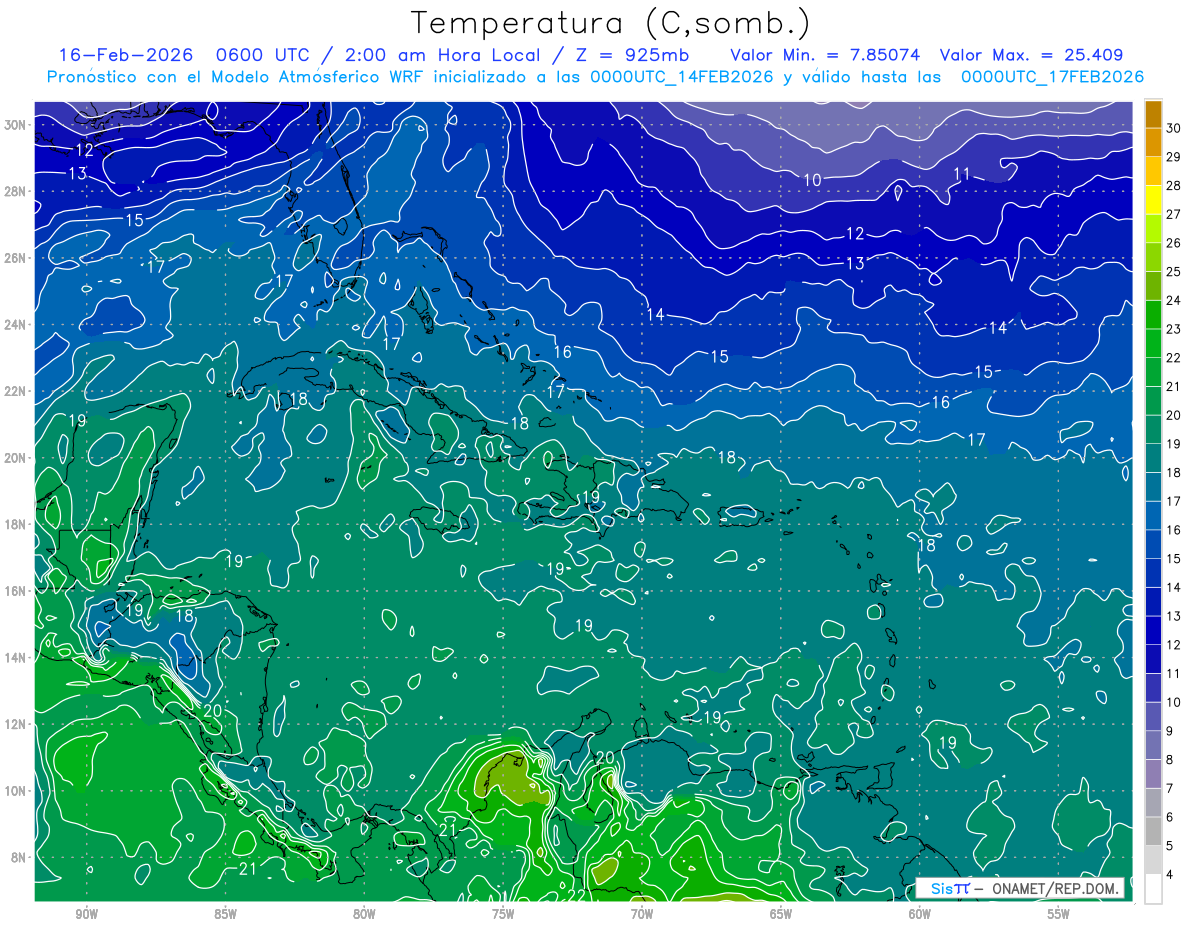Click the color scale label 9
This screenshot has height=927, width=1200.
(1170, 731)
